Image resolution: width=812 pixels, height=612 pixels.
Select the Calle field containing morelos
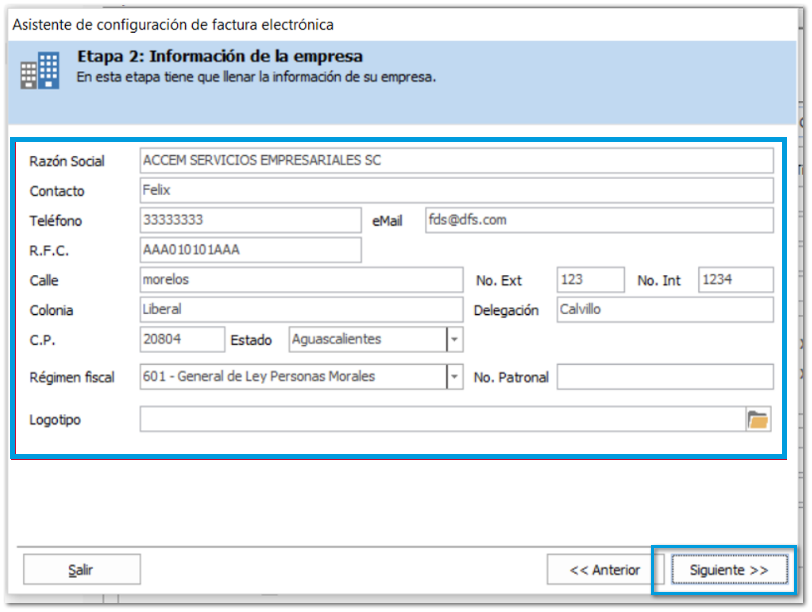point(301,280)
